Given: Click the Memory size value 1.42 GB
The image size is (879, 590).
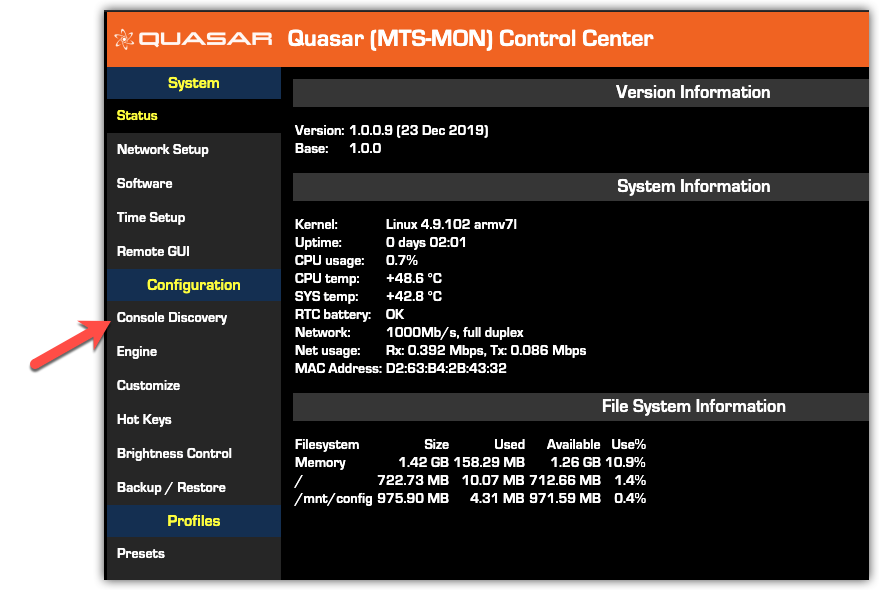Looking at the screenshot, I should click(x=423, y=463).
